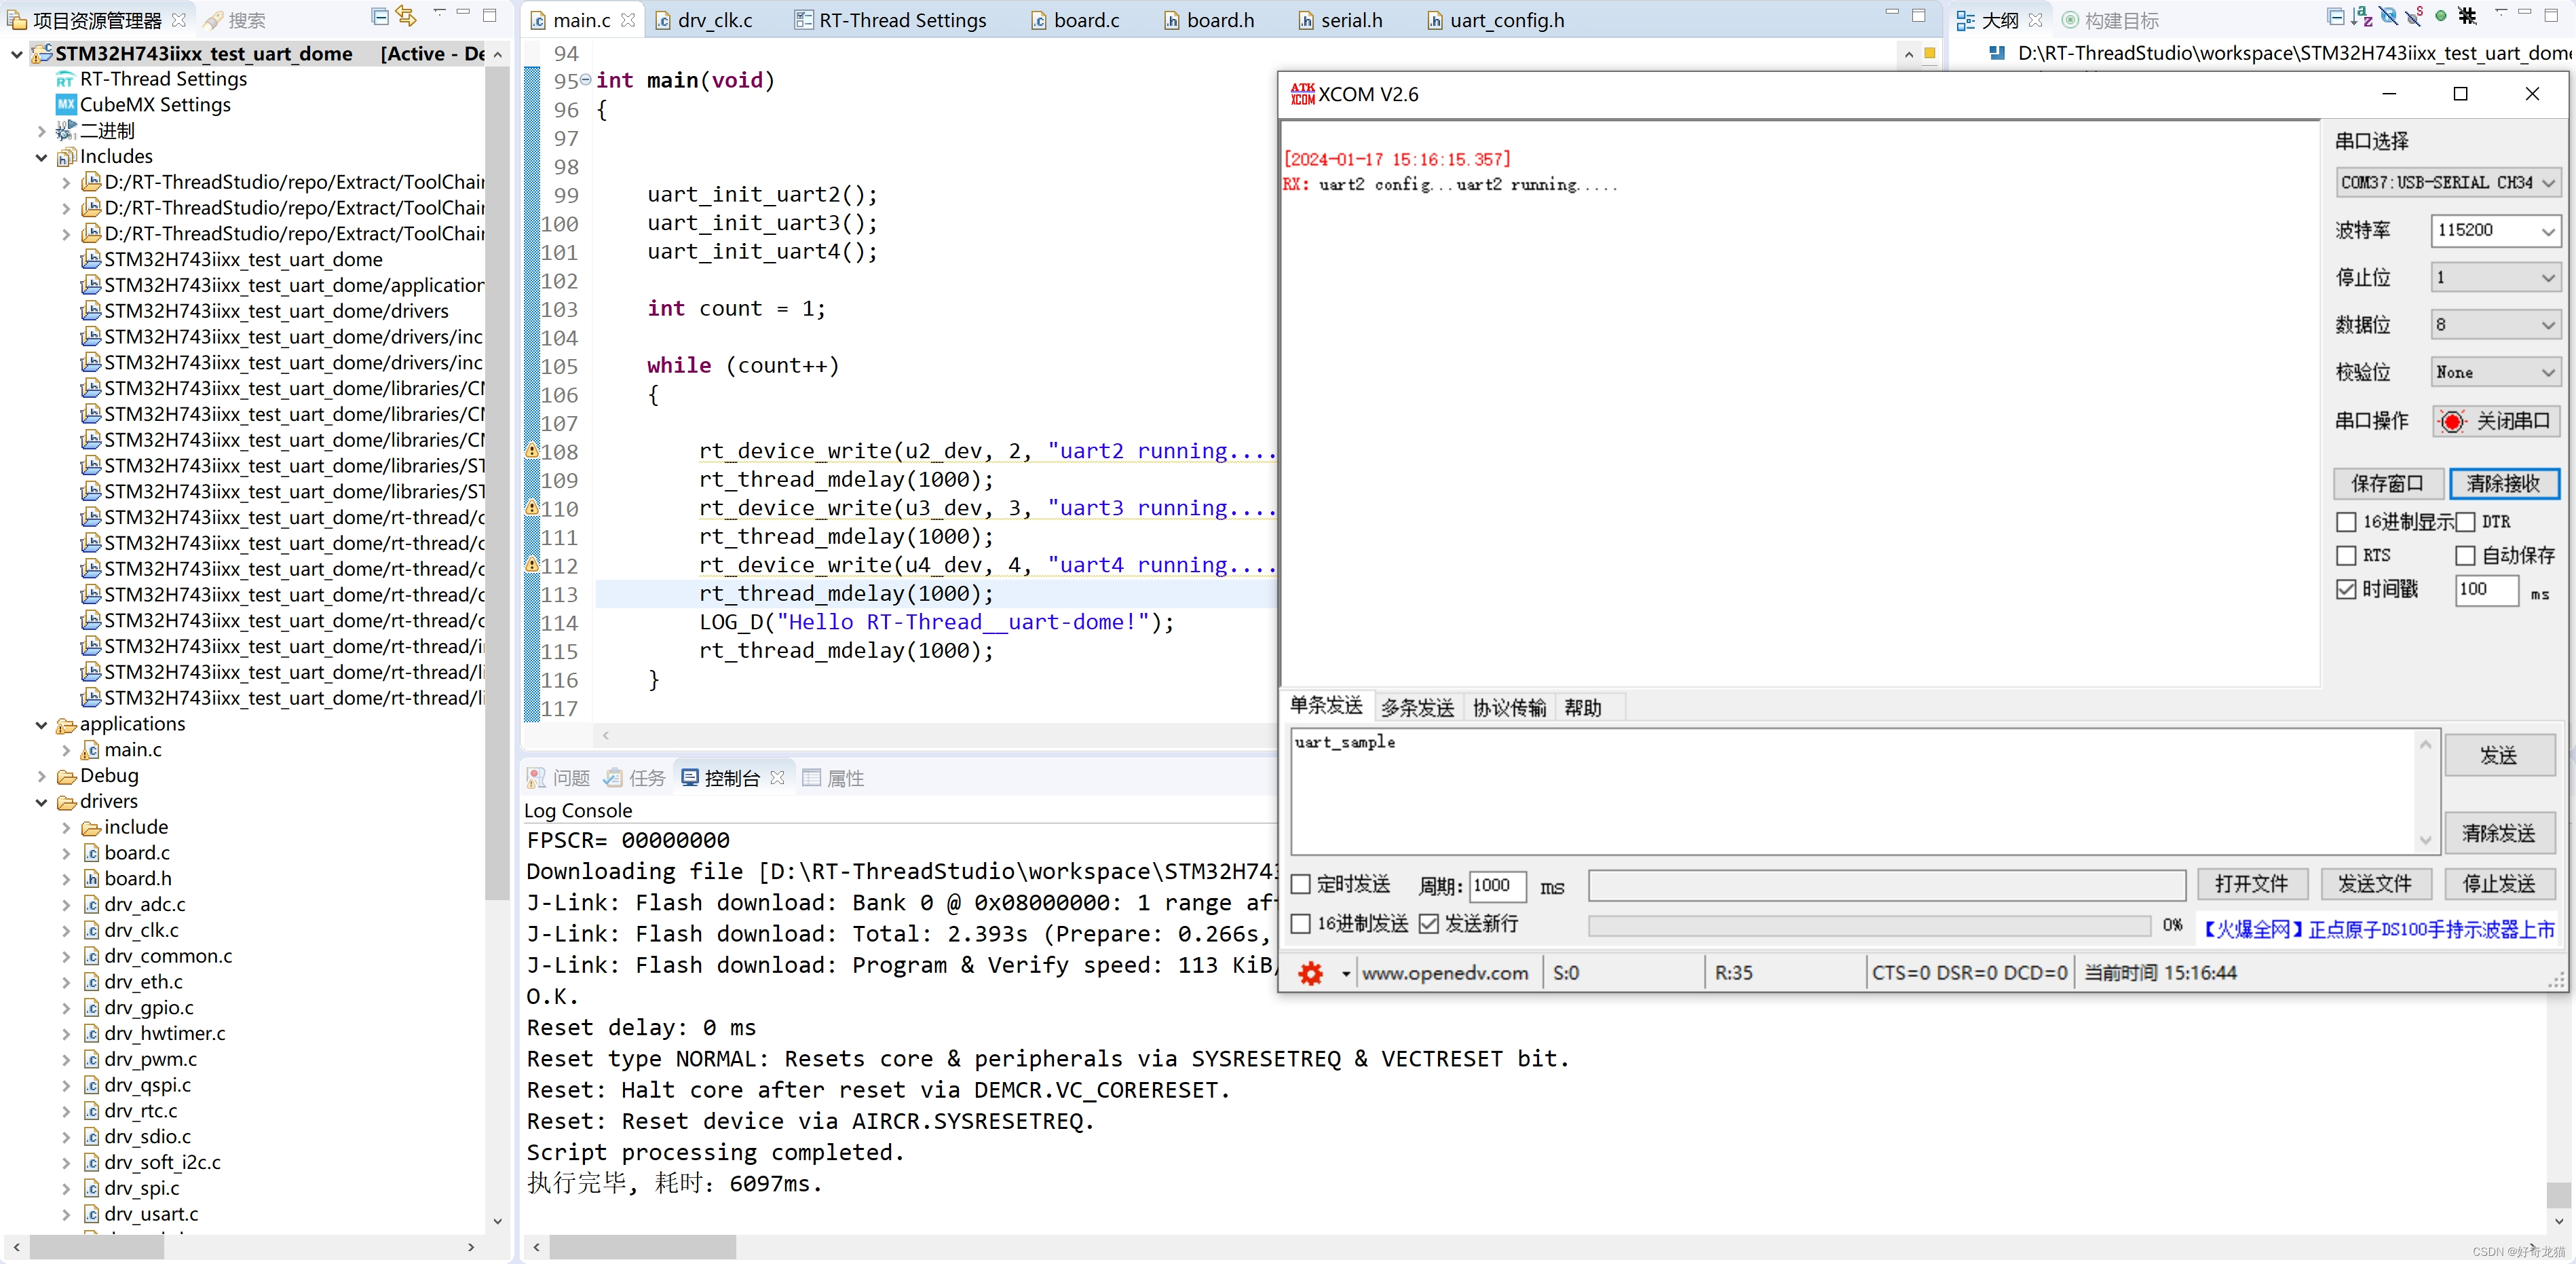Click the console horizontal scrollbar thumb
The width and height of the screenshot is (2576, 1264).
(x=642, y=1246)
